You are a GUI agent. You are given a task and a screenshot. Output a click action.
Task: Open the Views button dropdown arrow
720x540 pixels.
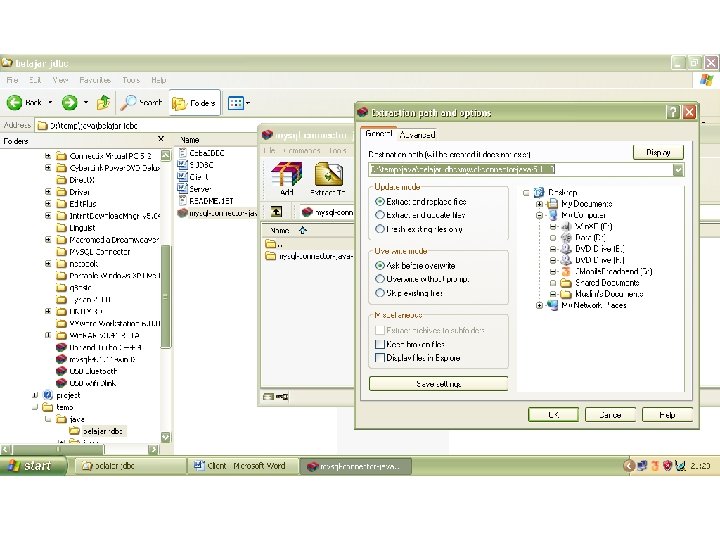tap(248, 103)
